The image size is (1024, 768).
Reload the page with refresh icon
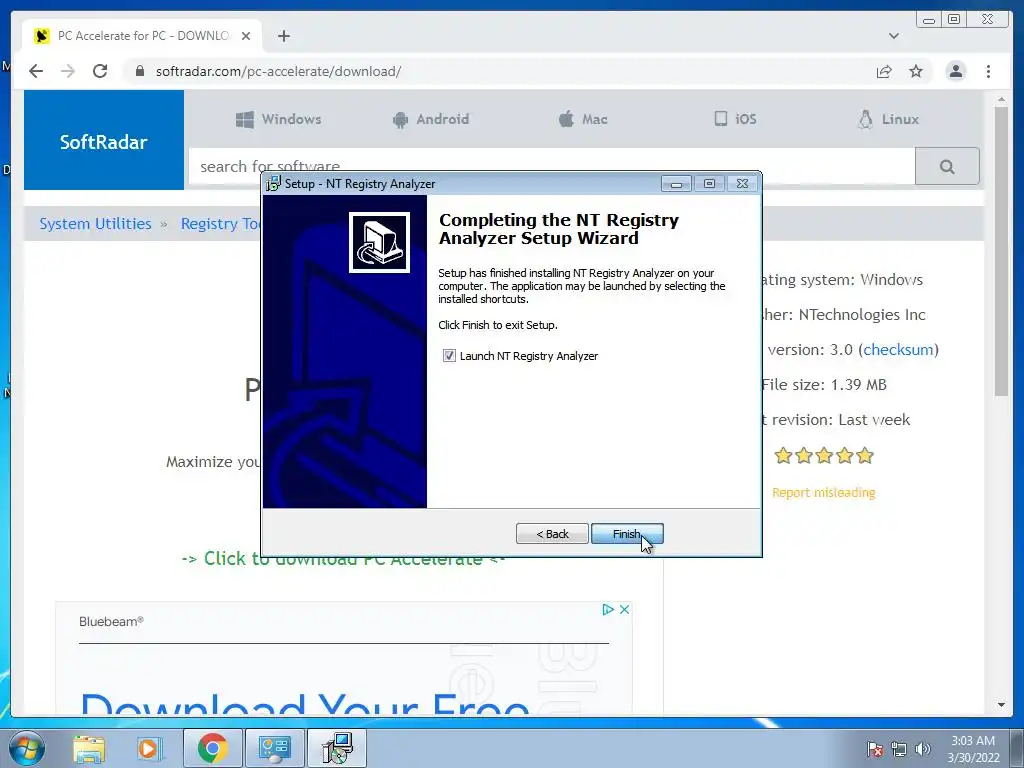coord(100,71)
